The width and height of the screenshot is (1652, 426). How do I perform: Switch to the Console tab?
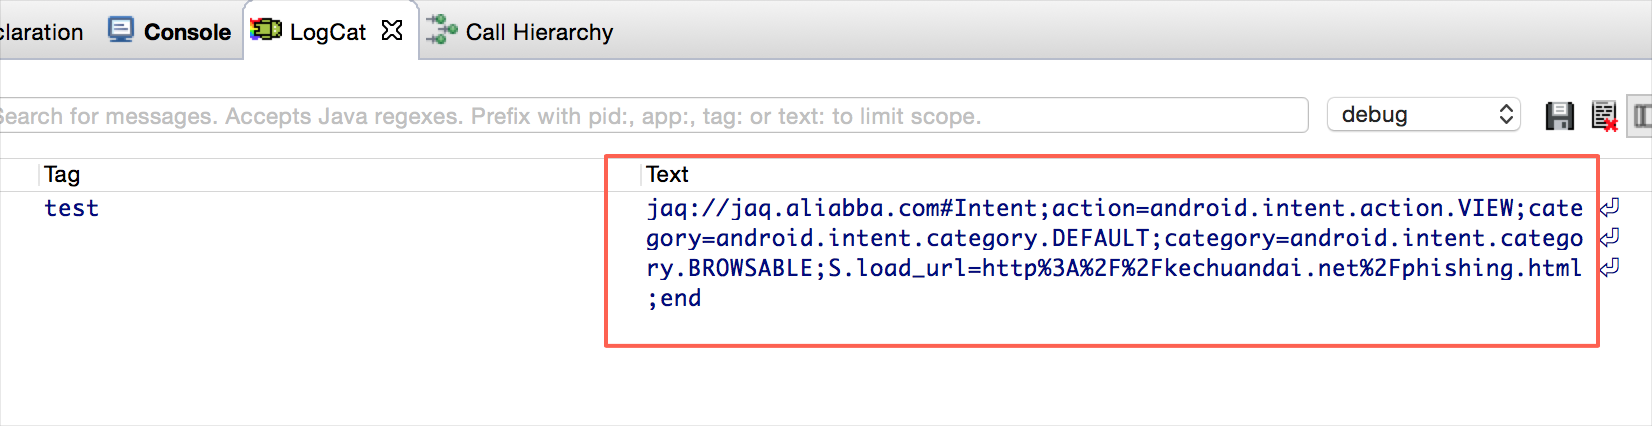(187, 32)
